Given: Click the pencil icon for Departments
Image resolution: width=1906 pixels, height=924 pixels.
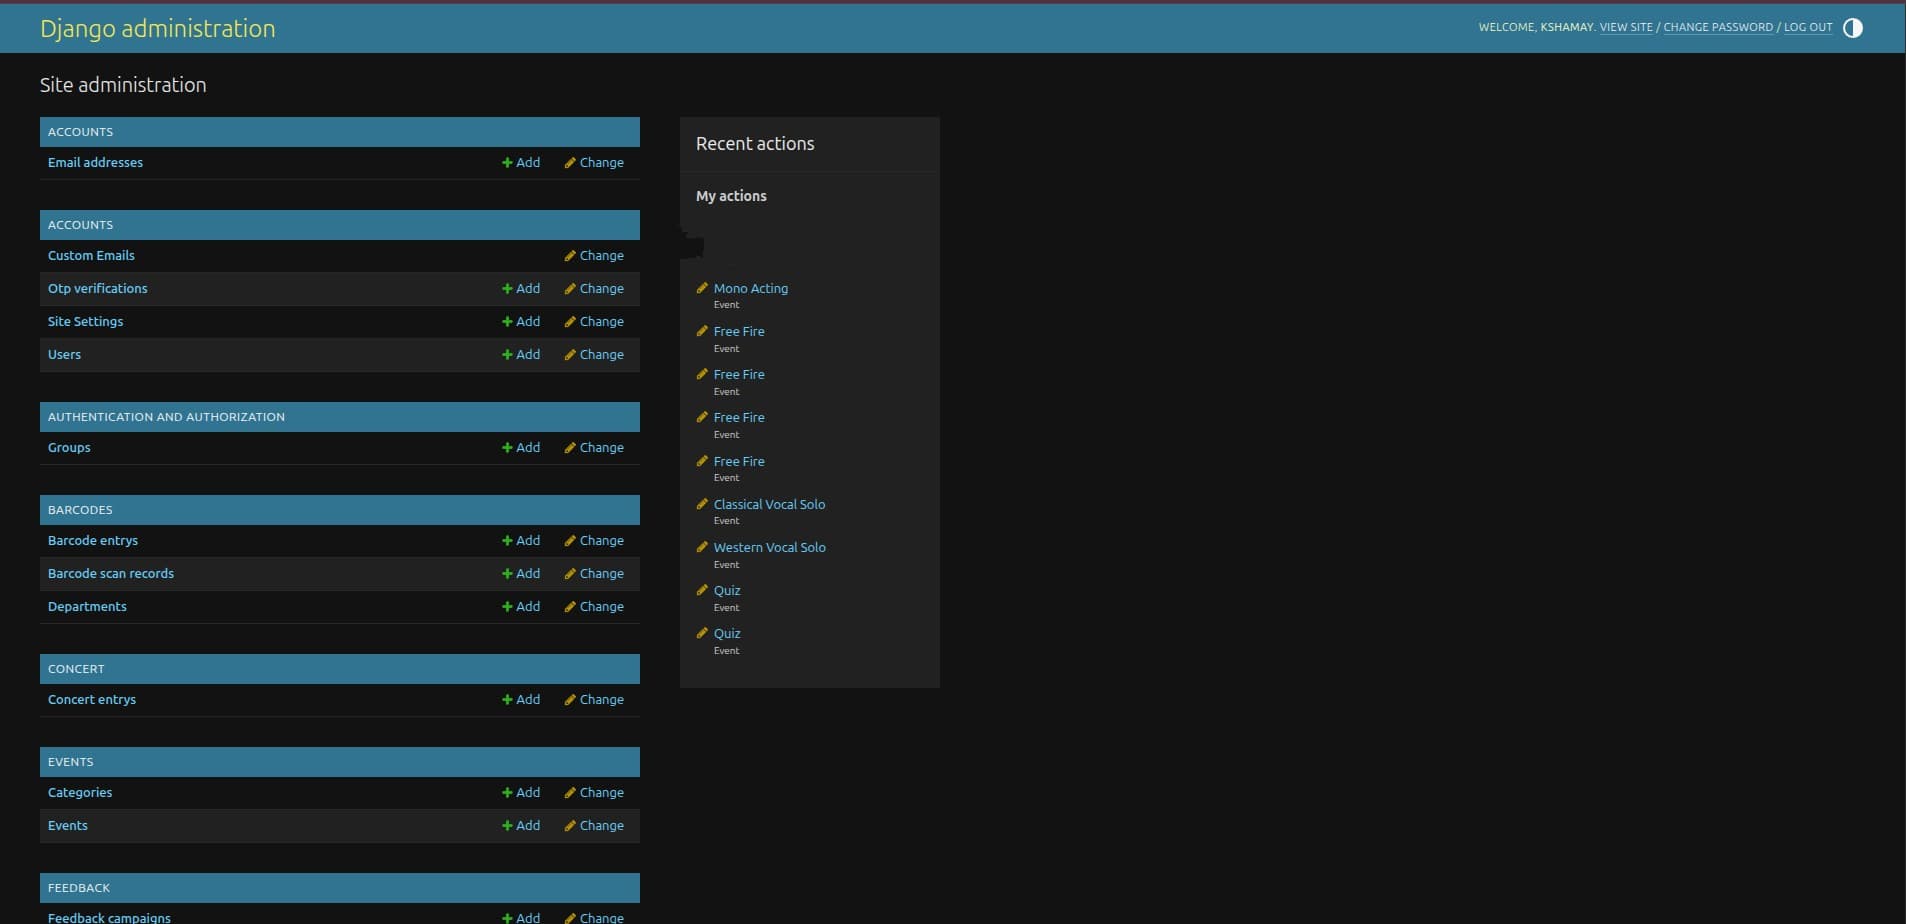Looking at the screenshot, I should (570, 607).
